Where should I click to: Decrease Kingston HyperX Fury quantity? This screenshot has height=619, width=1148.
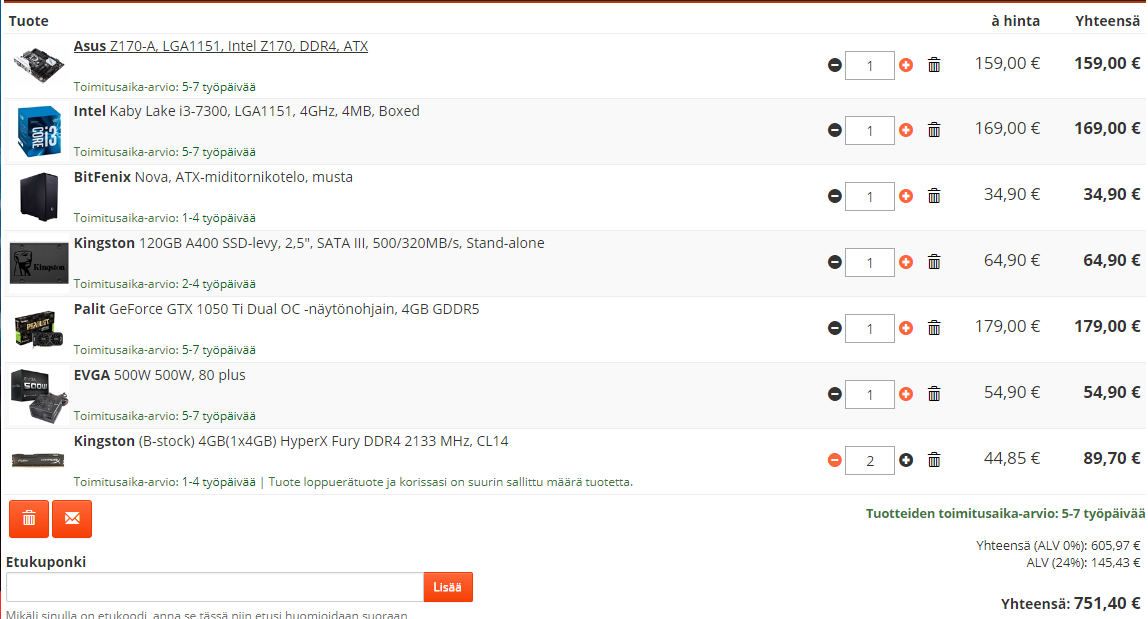coord(835,460)
